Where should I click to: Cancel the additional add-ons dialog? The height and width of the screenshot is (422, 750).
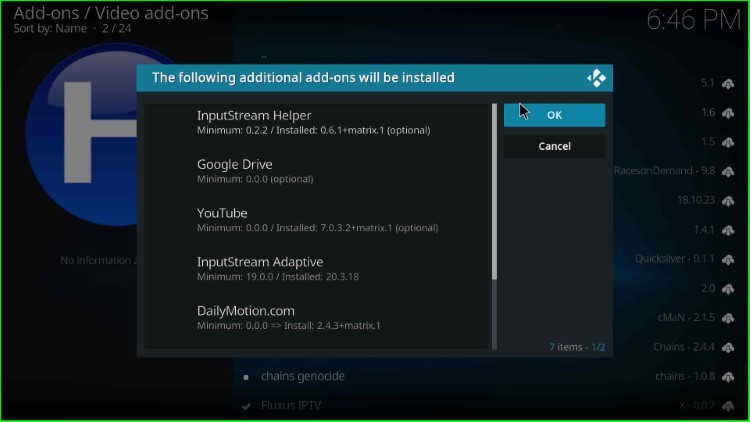coord(554,146)
